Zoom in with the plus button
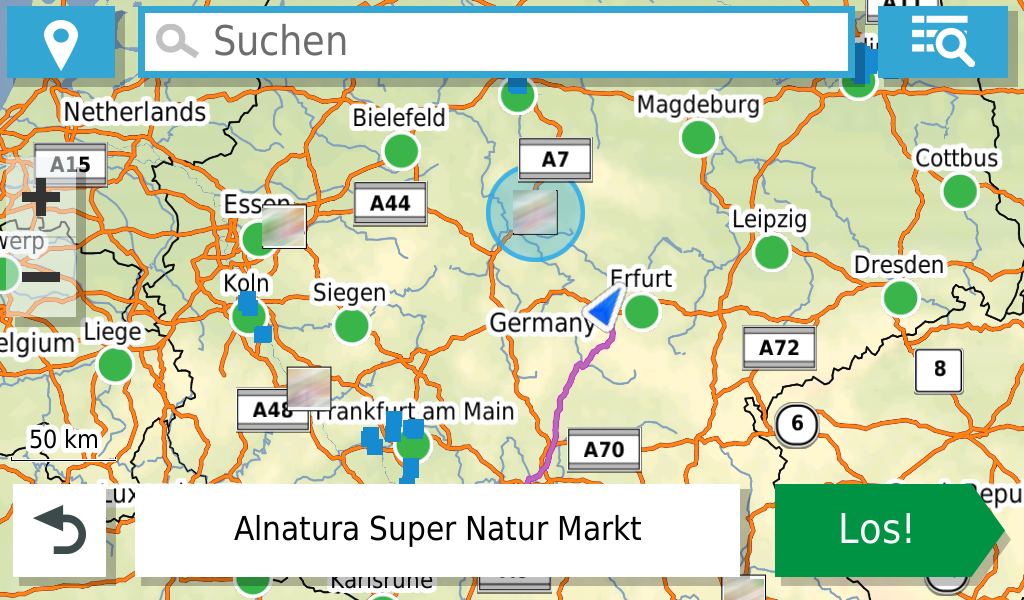The image size is (1024, 600). click(x=41, y=197)
